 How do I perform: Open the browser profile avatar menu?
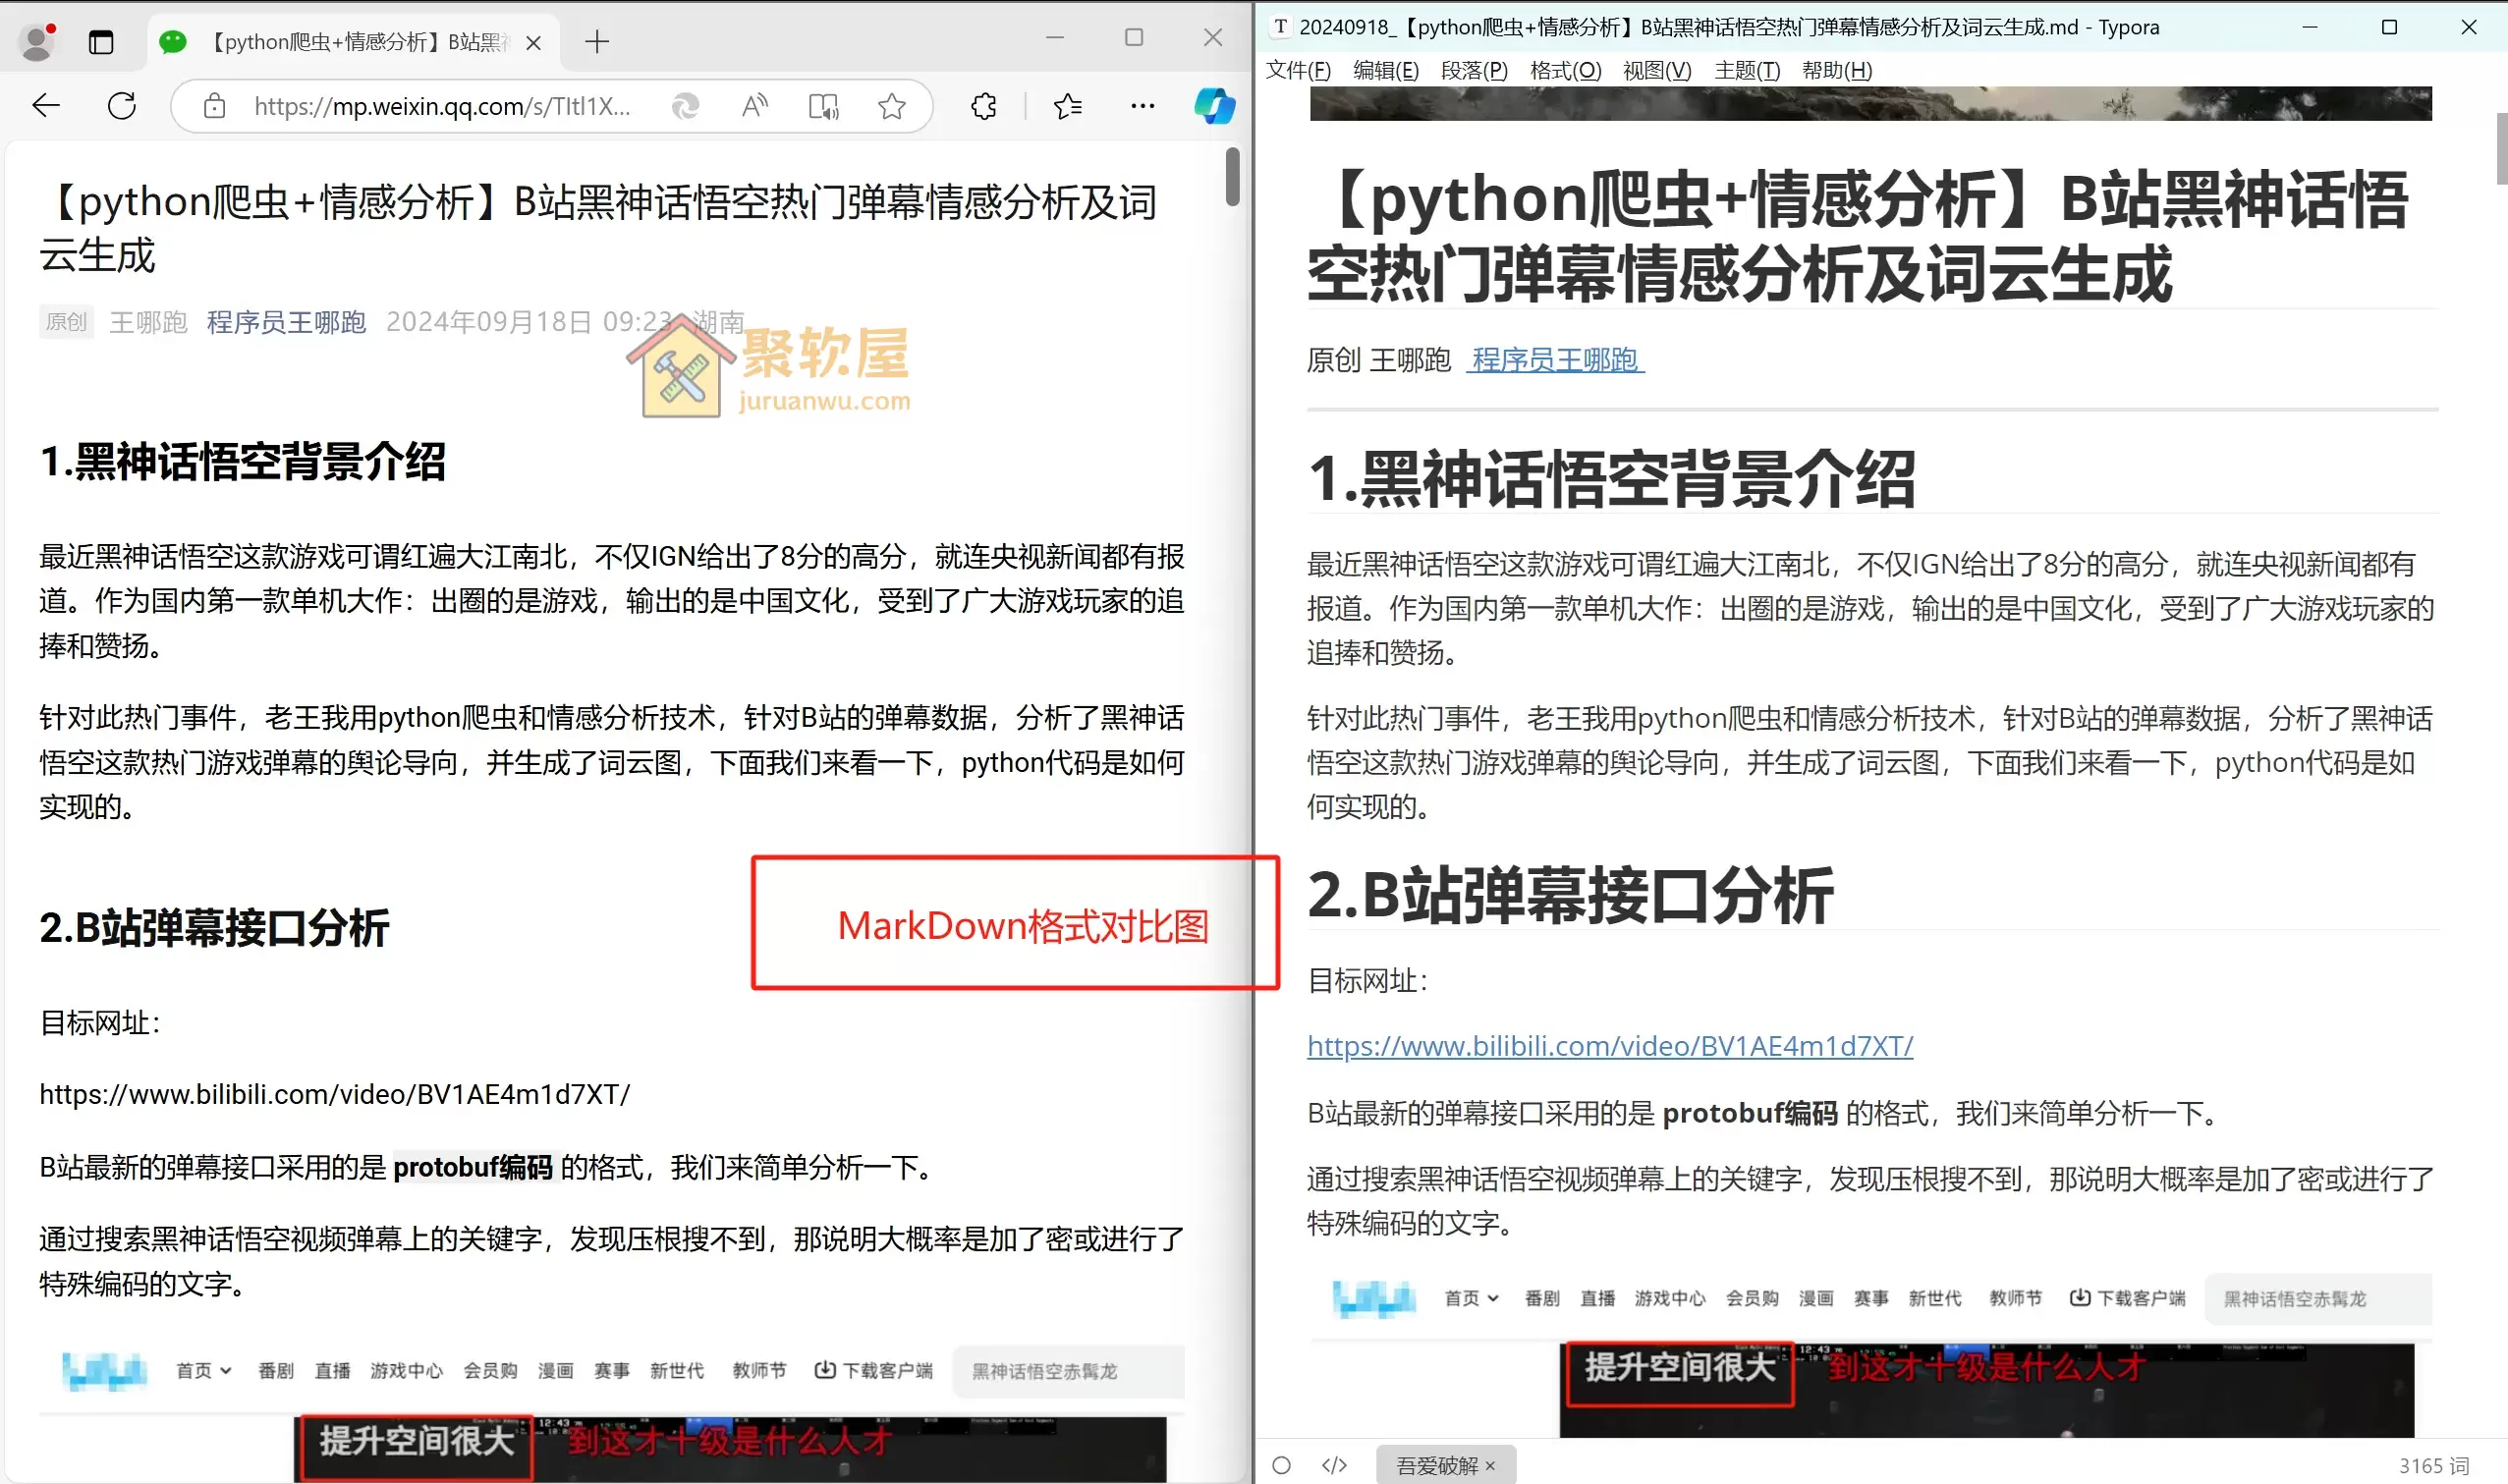click(37, 42)
